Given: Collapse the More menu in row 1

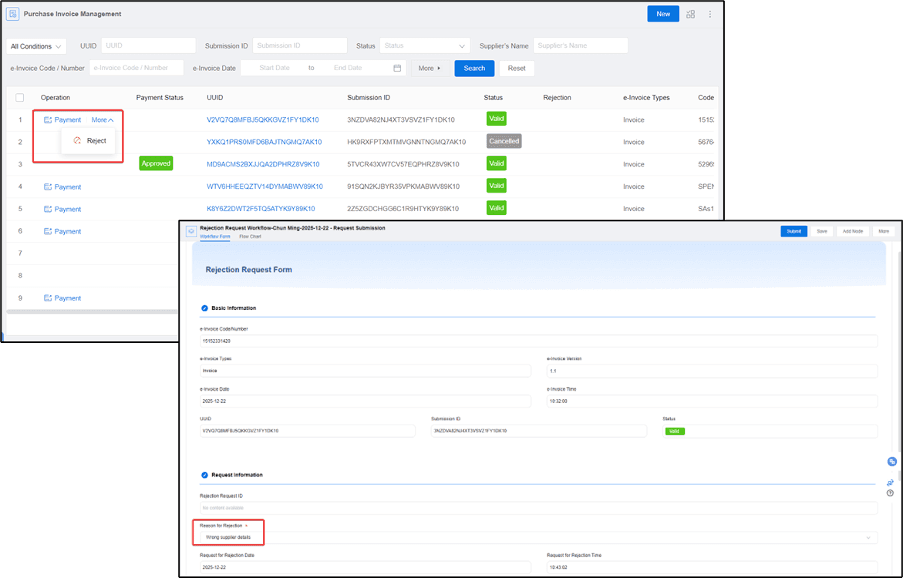Looking at the screenshot, I should click(103, 120).
